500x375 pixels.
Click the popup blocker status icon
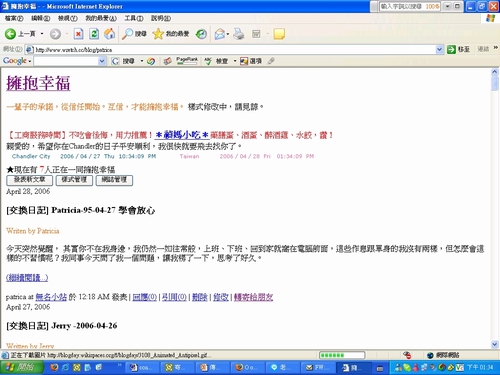point(407,355)
